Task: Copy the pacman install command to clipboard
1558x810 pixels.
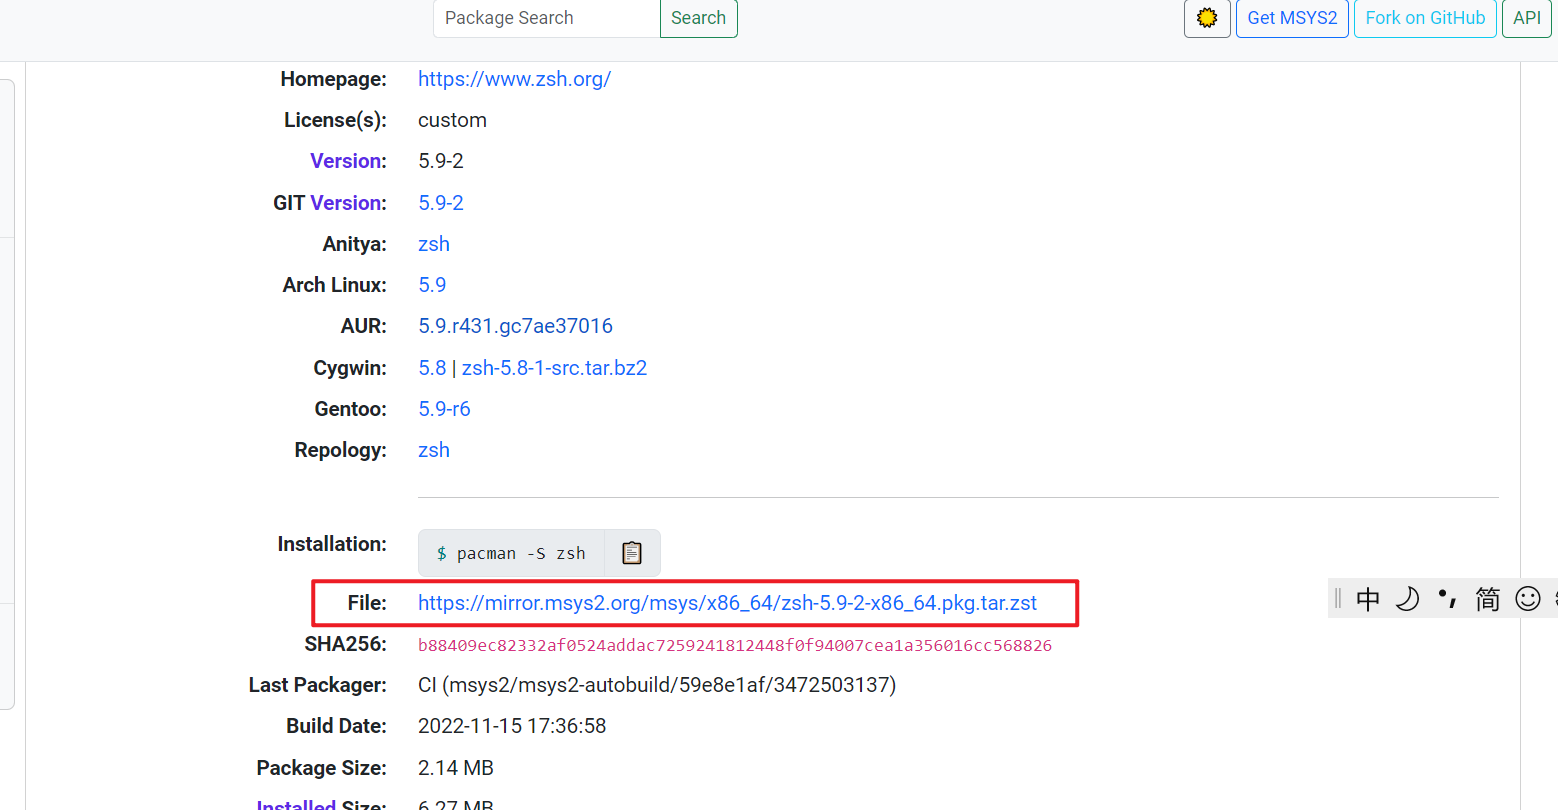Action: (631, 553)
